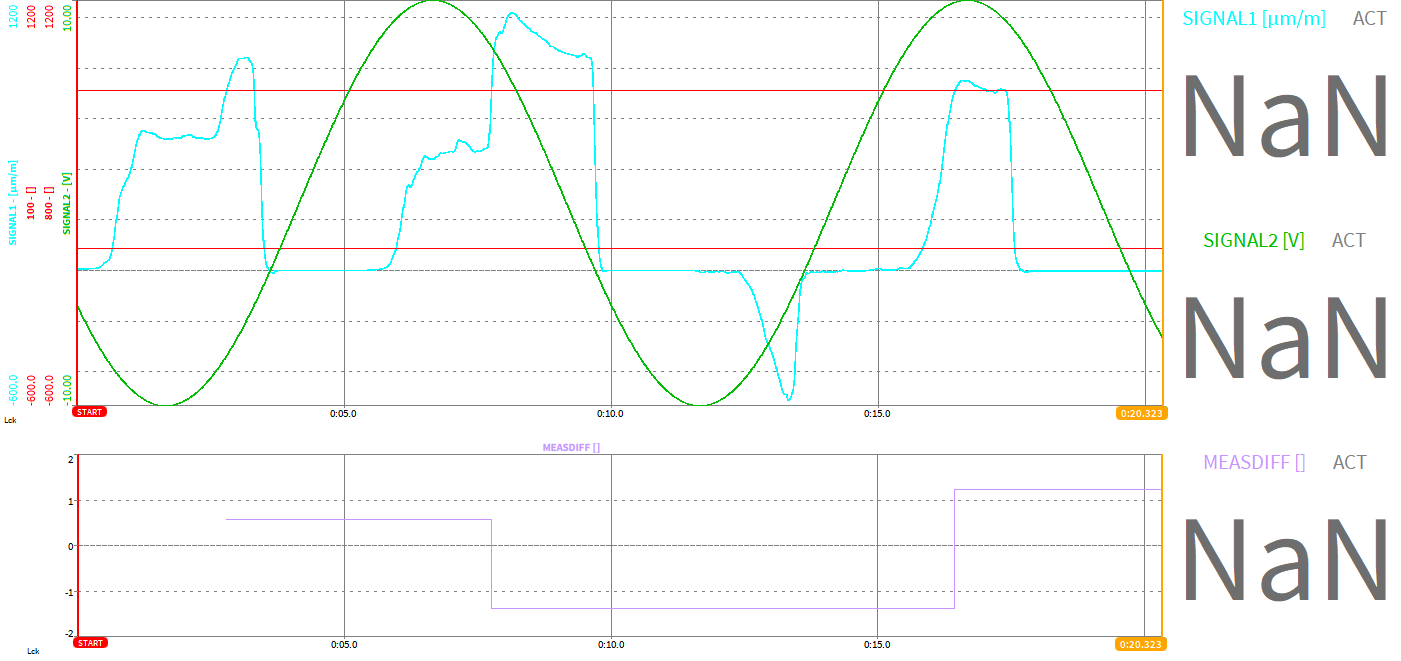The width and height of the screenshot is (1401, 661).
Task: Select the orange 0:20.323 cursor on lower graph
Action: point(1141,644)
